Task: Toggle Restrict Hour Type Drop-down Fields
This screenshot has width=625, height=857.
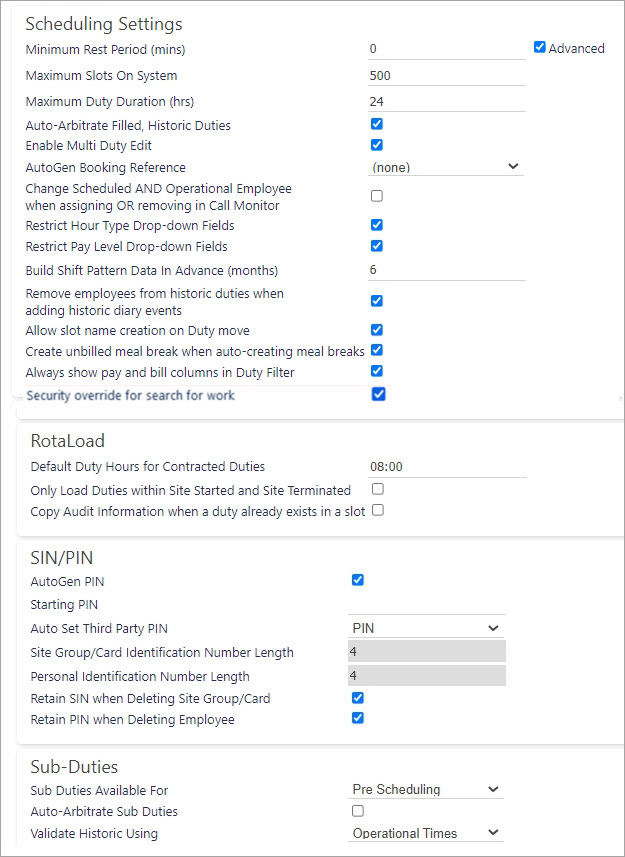Action: pyautogui.click(x=376, y=225)
